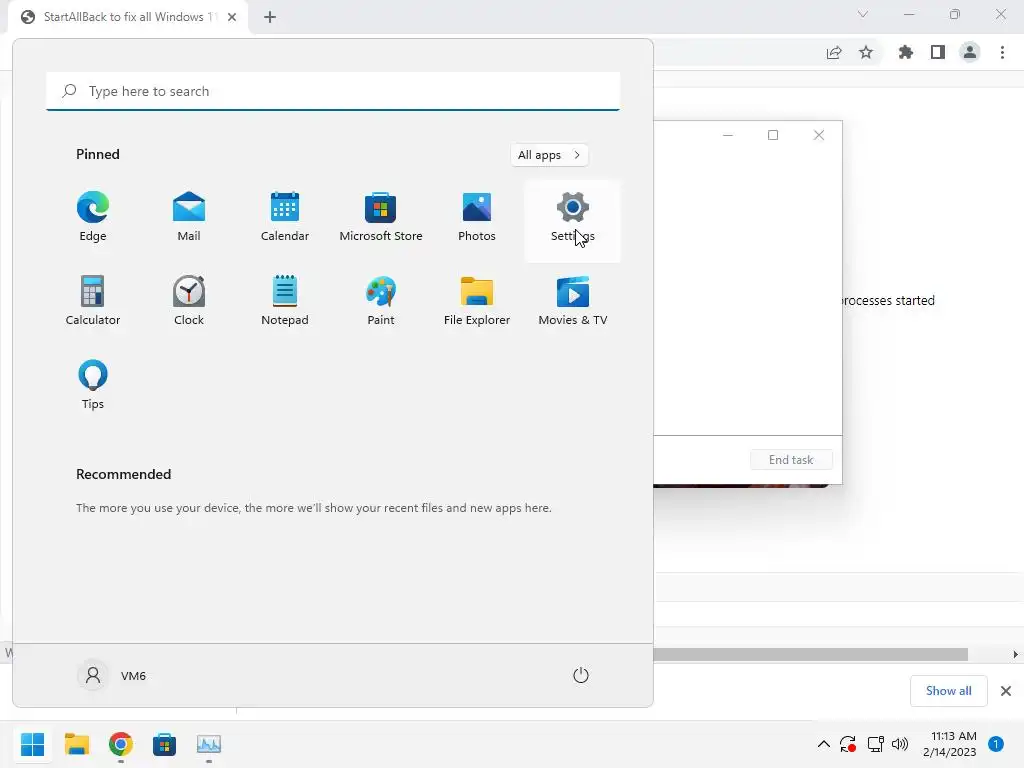The height and width of the screenshot is (768, 1024).
Task: Open the clock and date 11:13 AM
Action: [x=950, y=744]
